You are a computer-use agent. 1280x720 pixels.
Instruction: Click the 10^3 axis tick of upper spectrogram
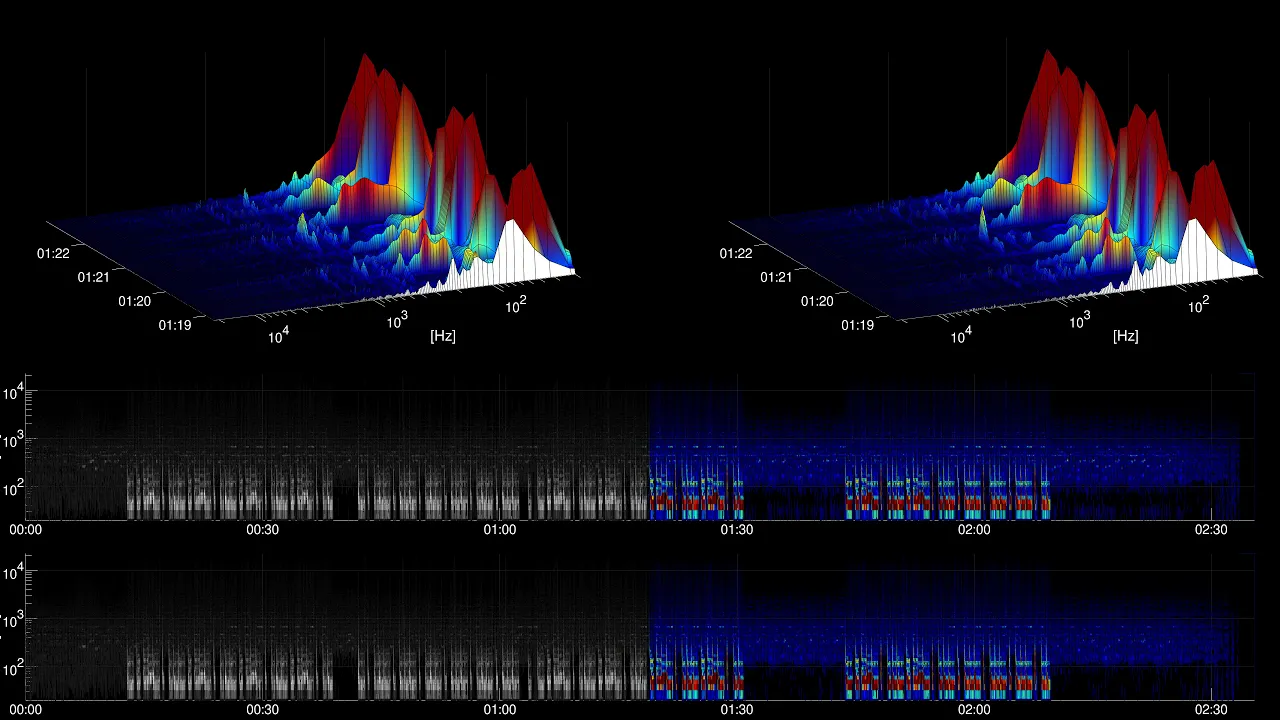point(12,440)
